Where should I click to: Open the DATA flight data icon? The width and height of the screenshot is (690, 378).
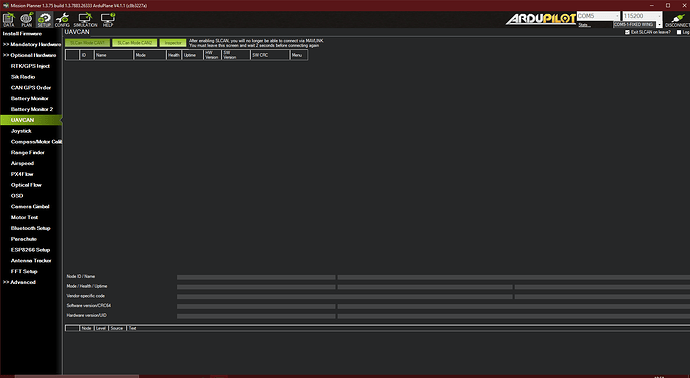[x=8, y=19]
